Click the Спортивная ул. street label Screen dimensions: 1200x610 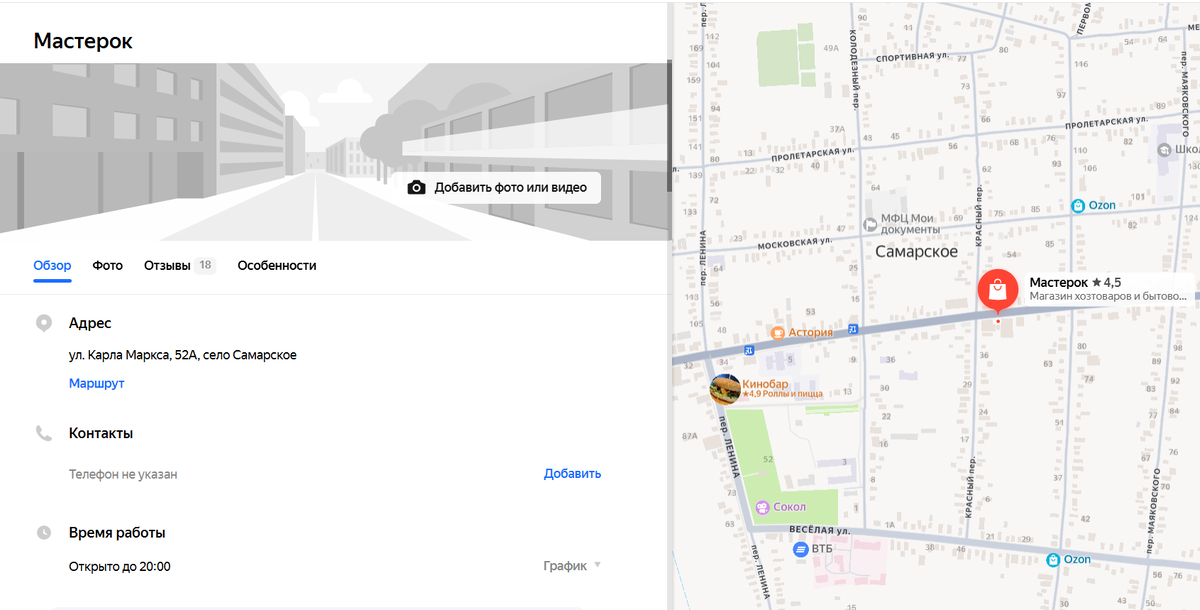click(911, 57)
